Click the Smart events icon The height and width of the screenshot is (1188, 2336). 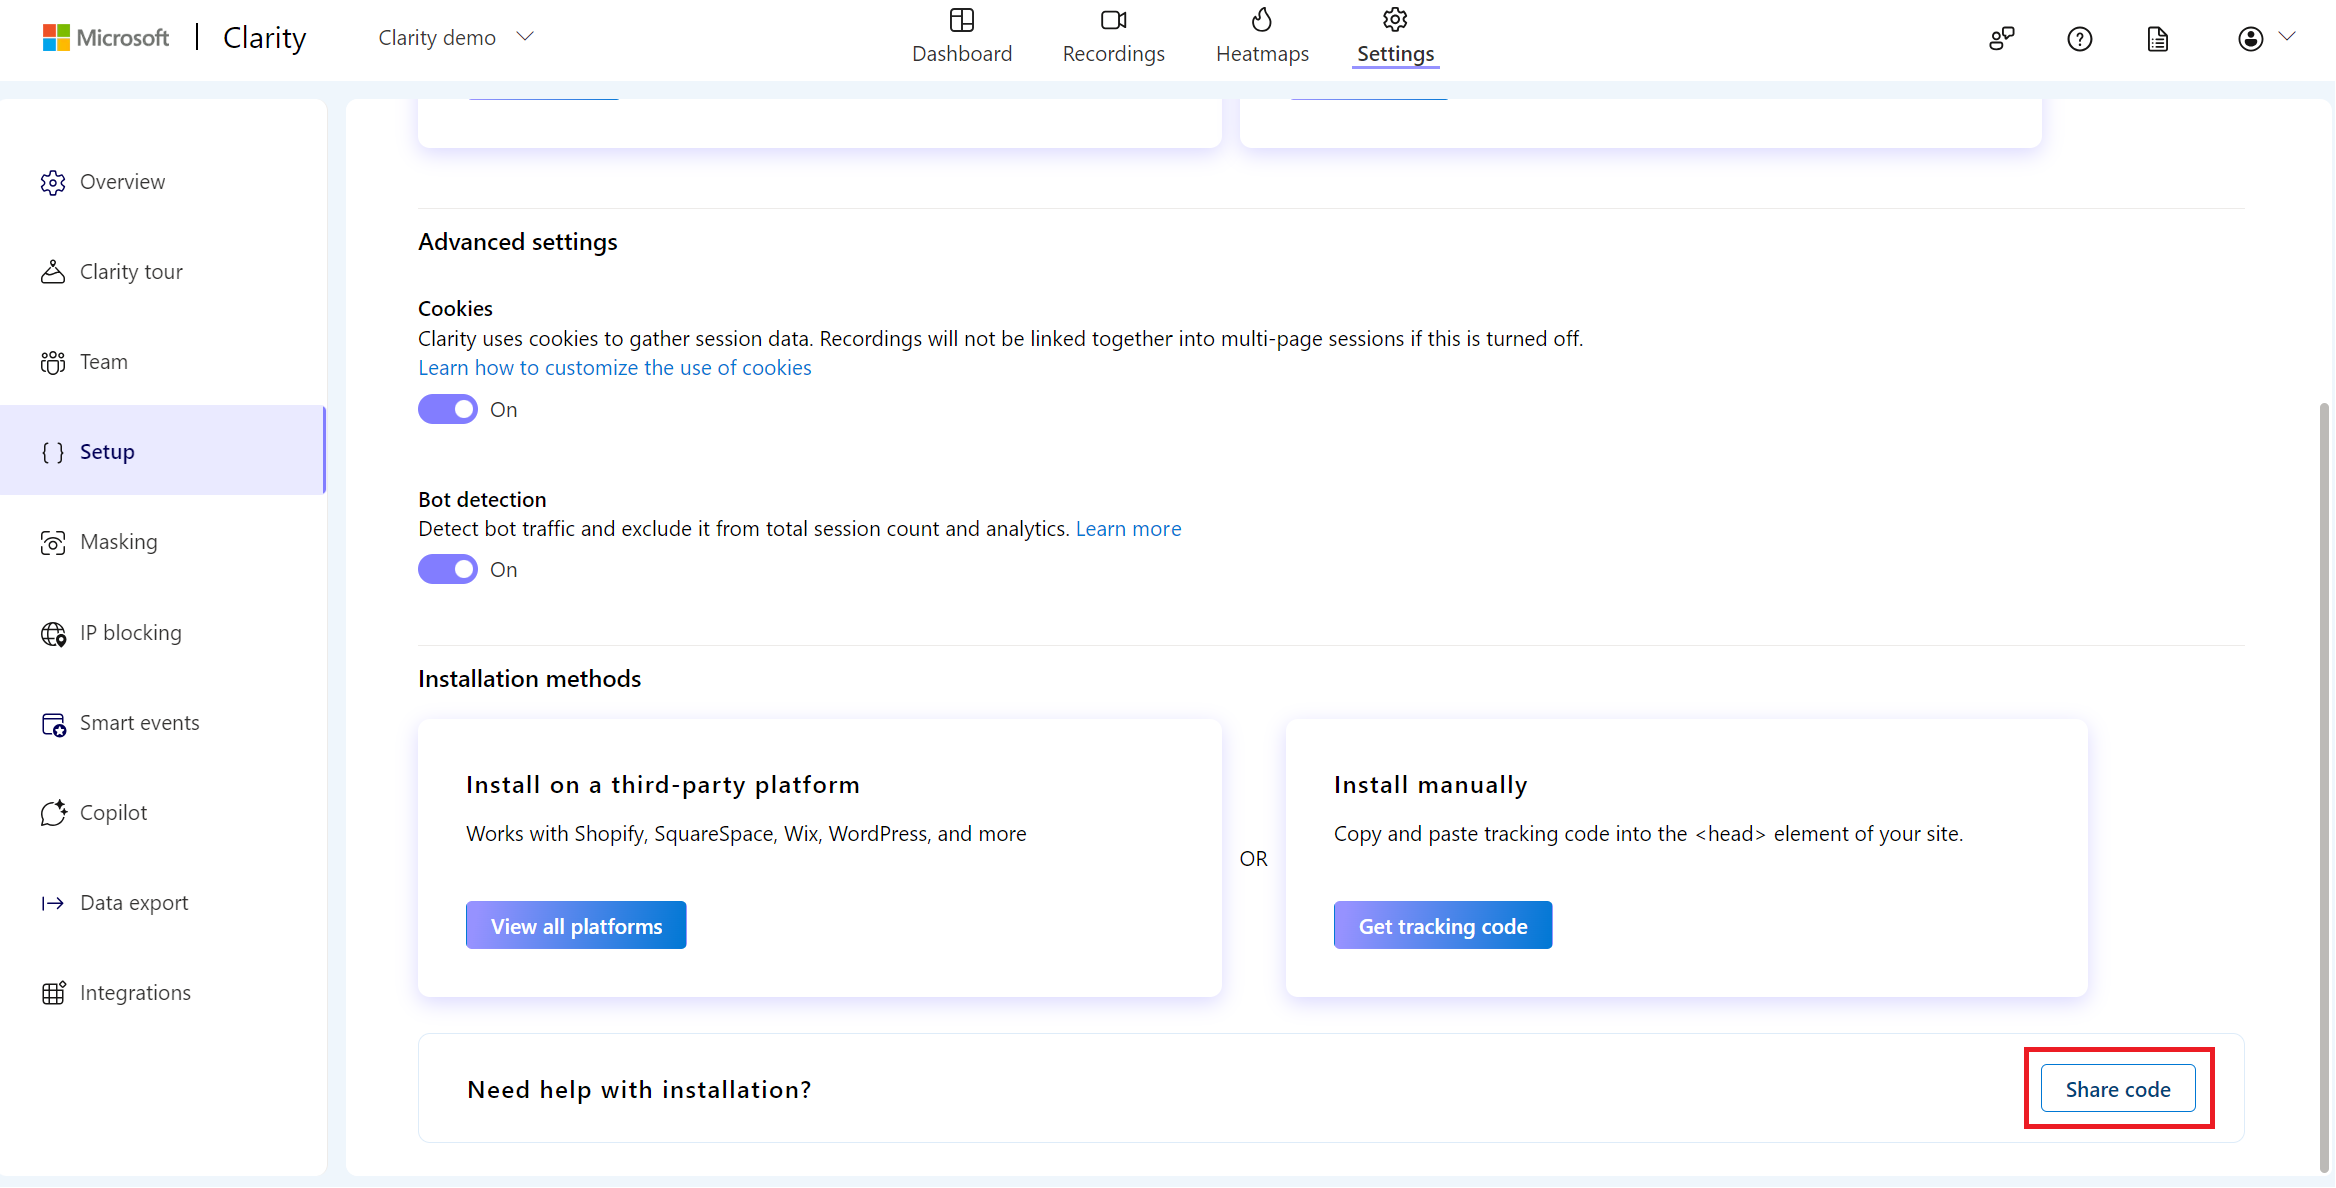tap(53, 723)
